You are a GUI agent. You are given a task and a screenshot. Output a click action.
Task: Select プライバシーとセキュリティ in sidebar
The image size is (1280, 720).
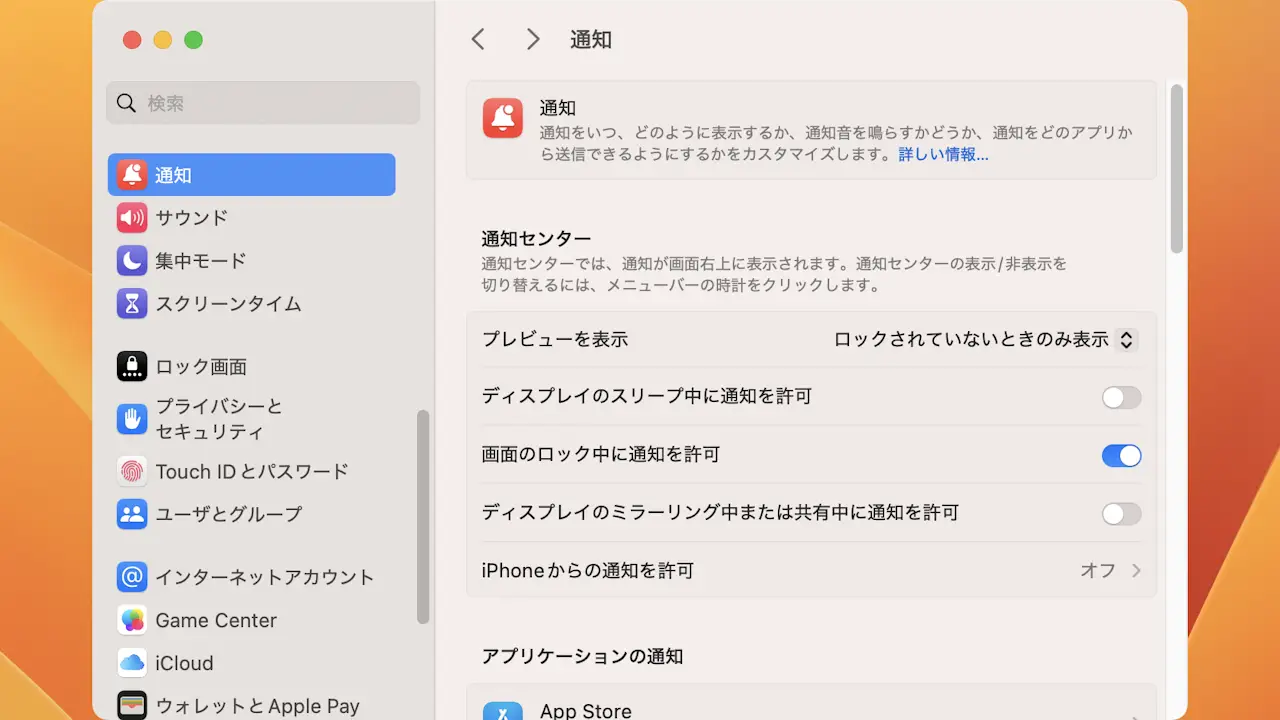[x=219, y=419]
